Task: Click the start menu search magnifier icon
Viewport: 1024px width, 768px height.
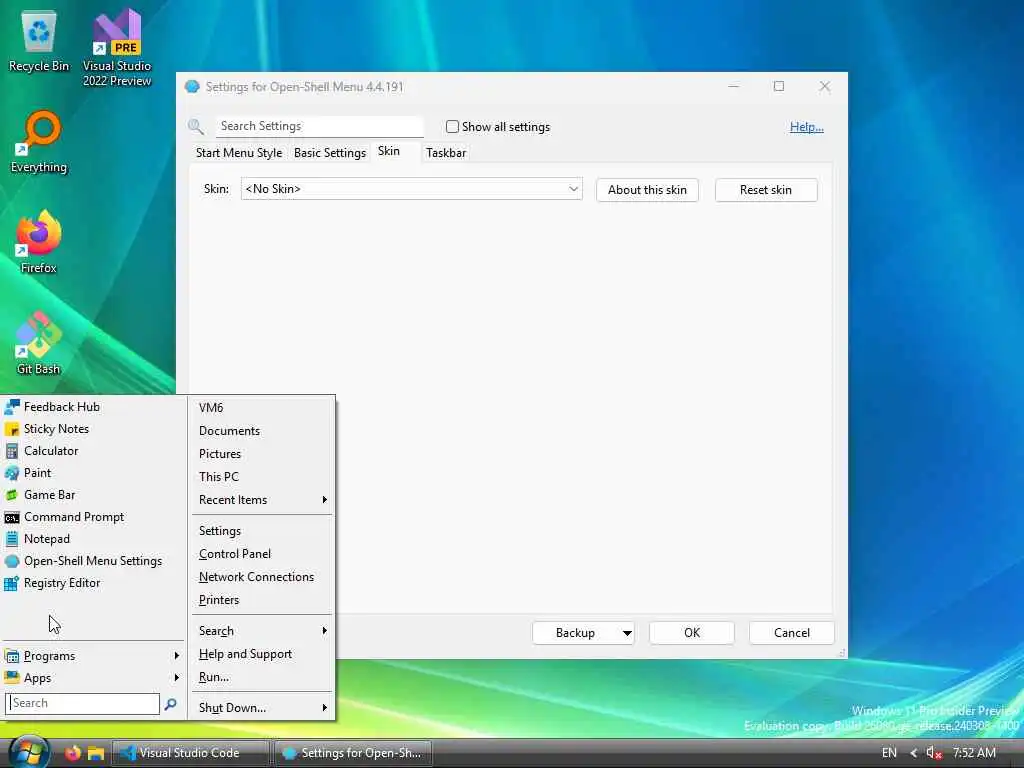Action: point(170,704)
